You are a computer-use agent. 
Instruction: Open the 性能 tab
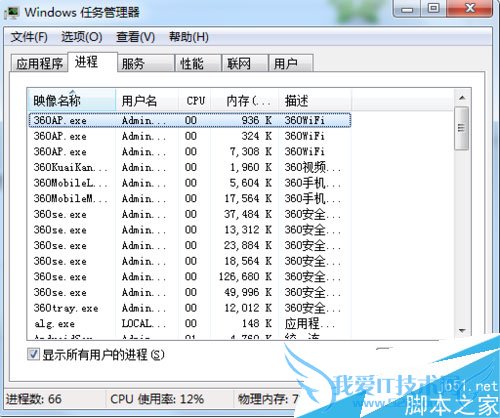198,63
